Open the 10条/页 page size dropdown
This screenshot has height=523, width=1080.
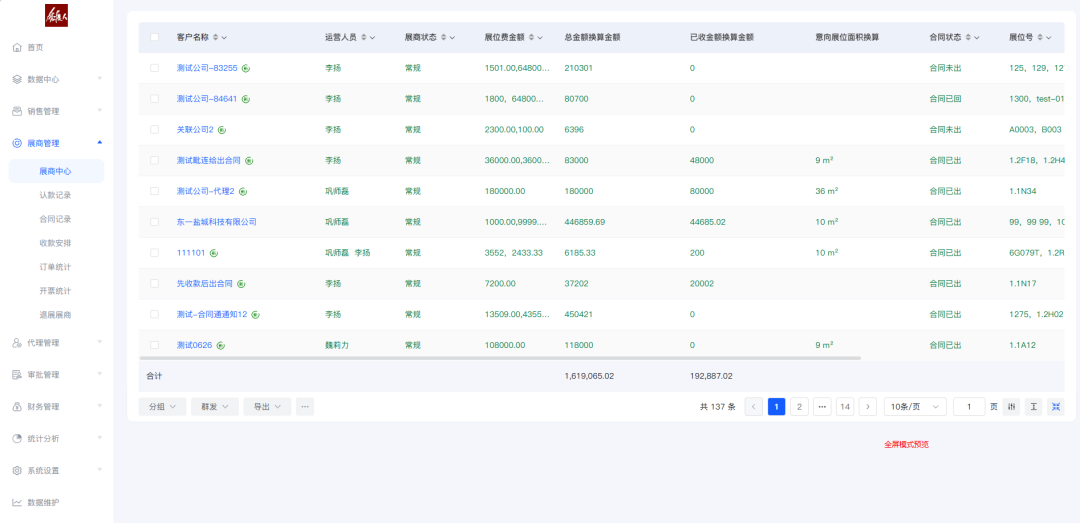point(914,407)
